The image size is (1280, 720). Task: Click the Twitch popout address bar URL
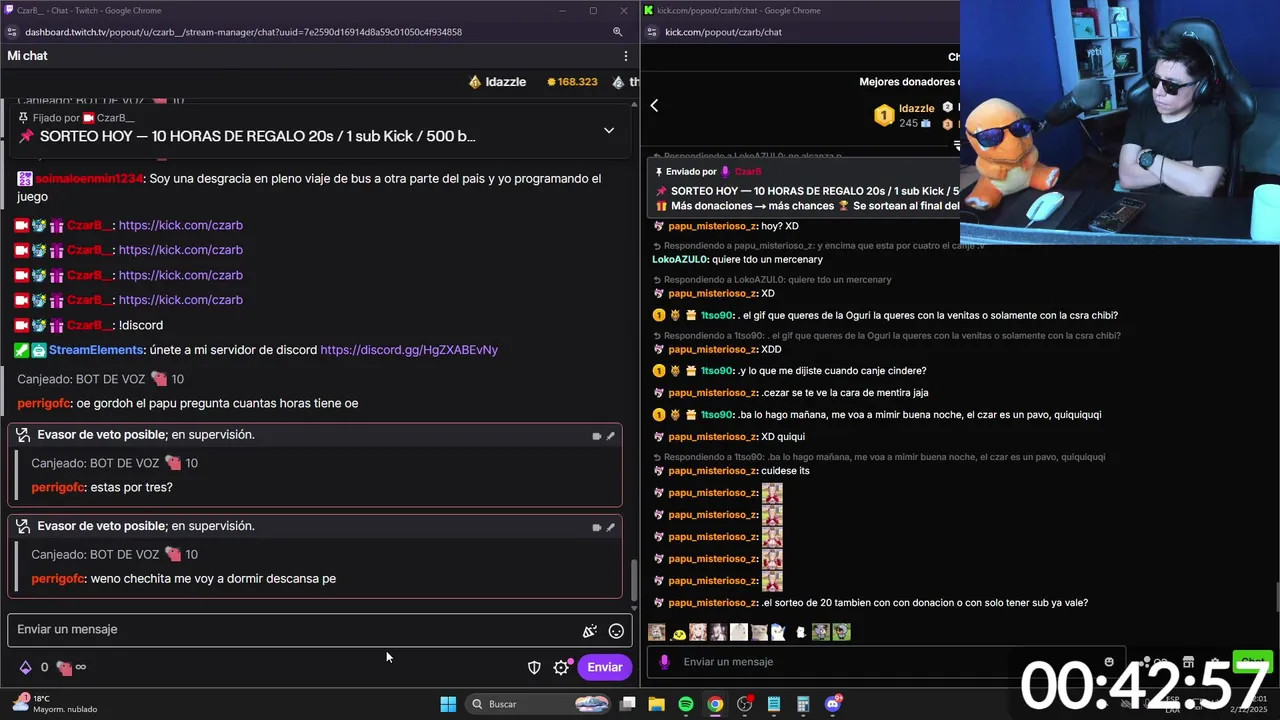coord(243,32)
